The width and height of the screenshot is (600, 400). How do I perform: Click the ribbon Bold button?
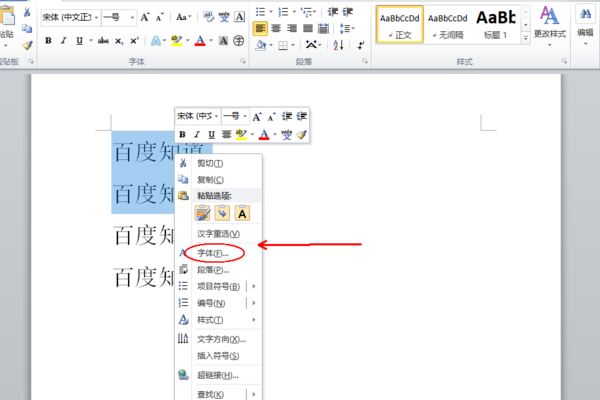point(48,41)
